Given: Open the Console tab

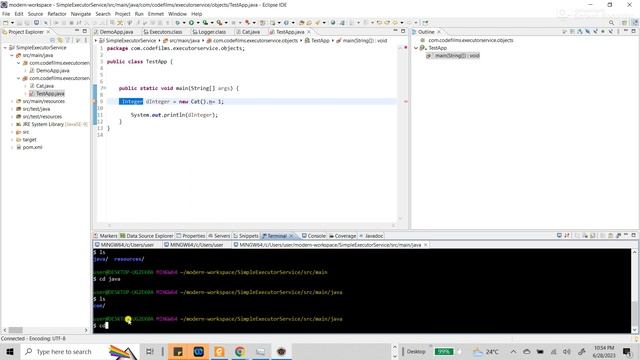Looking at the screenshot, I should 313,236.
